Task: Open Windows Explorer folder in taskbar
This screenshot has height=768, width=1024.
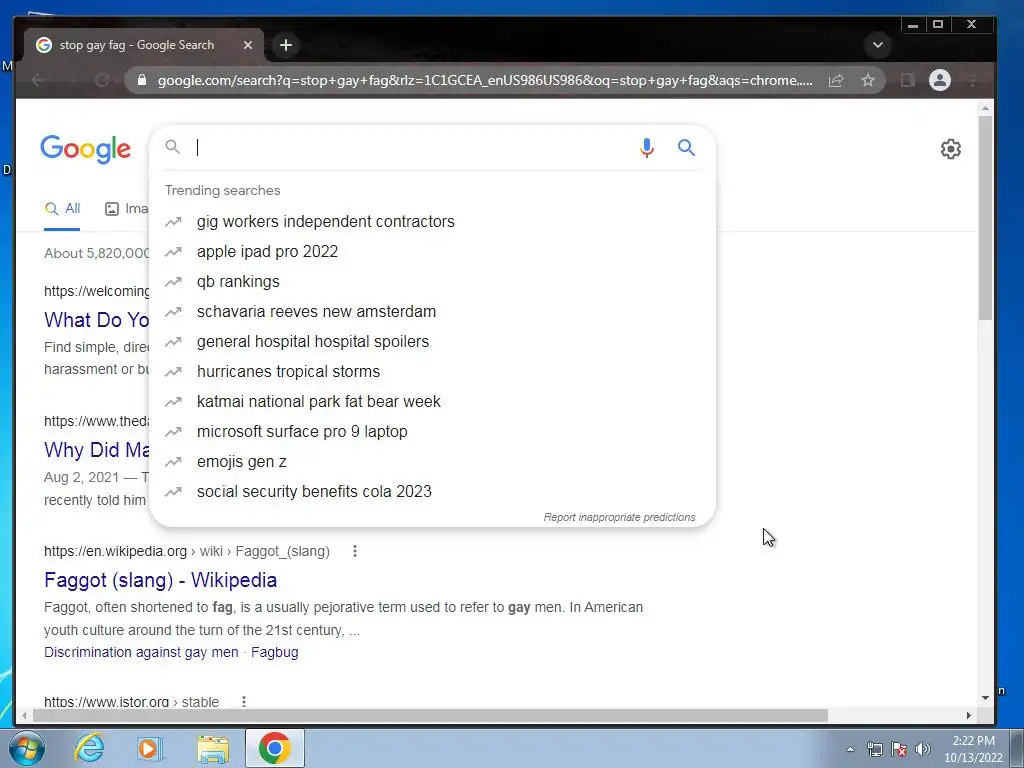Action: click(213, 748)
